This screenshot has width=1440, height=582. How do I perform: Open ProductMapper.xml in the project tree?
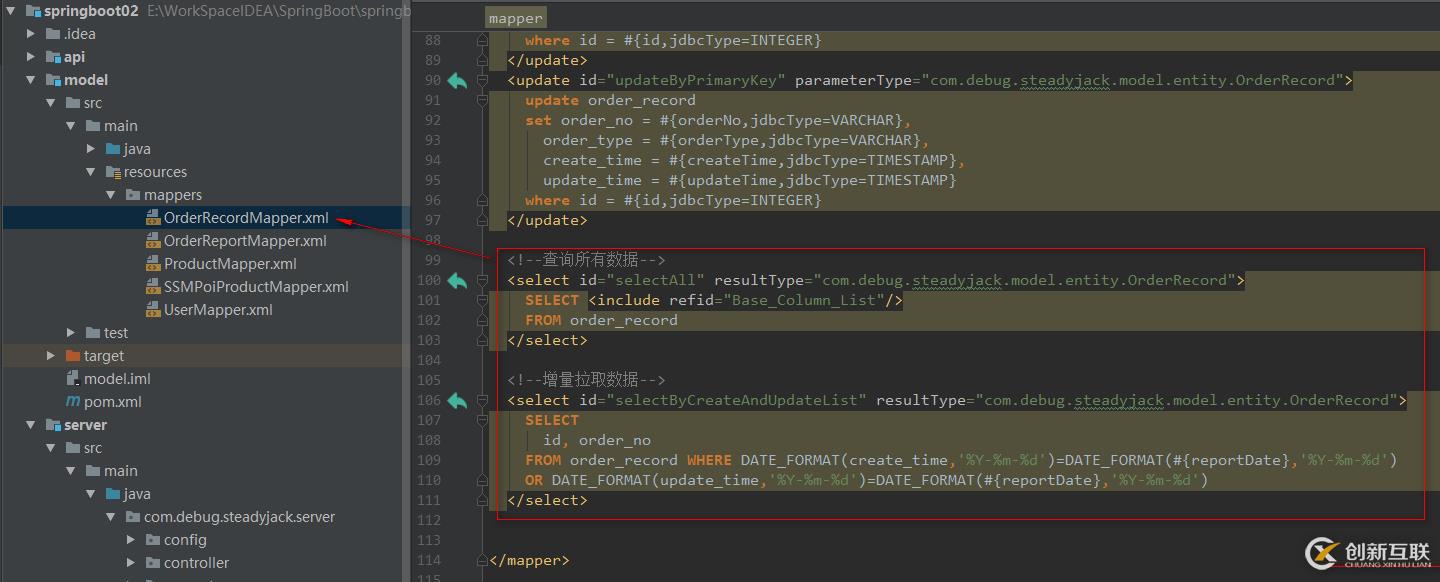click(230, 264)
